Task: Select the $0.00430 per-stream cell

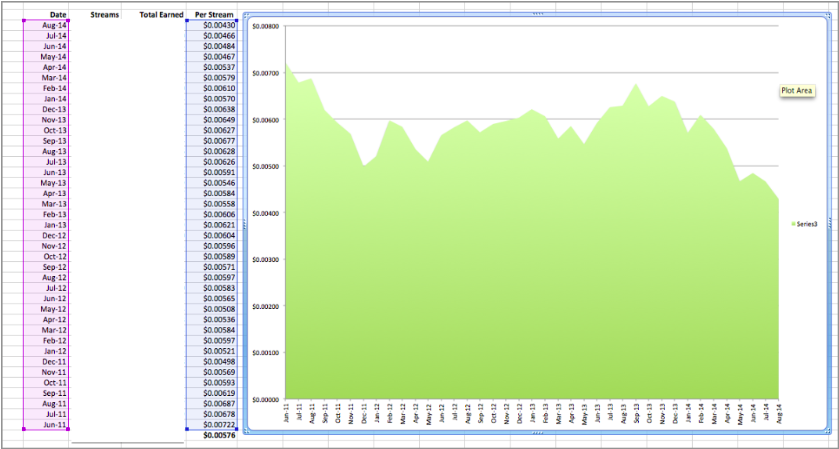Action: click(218, 25)
